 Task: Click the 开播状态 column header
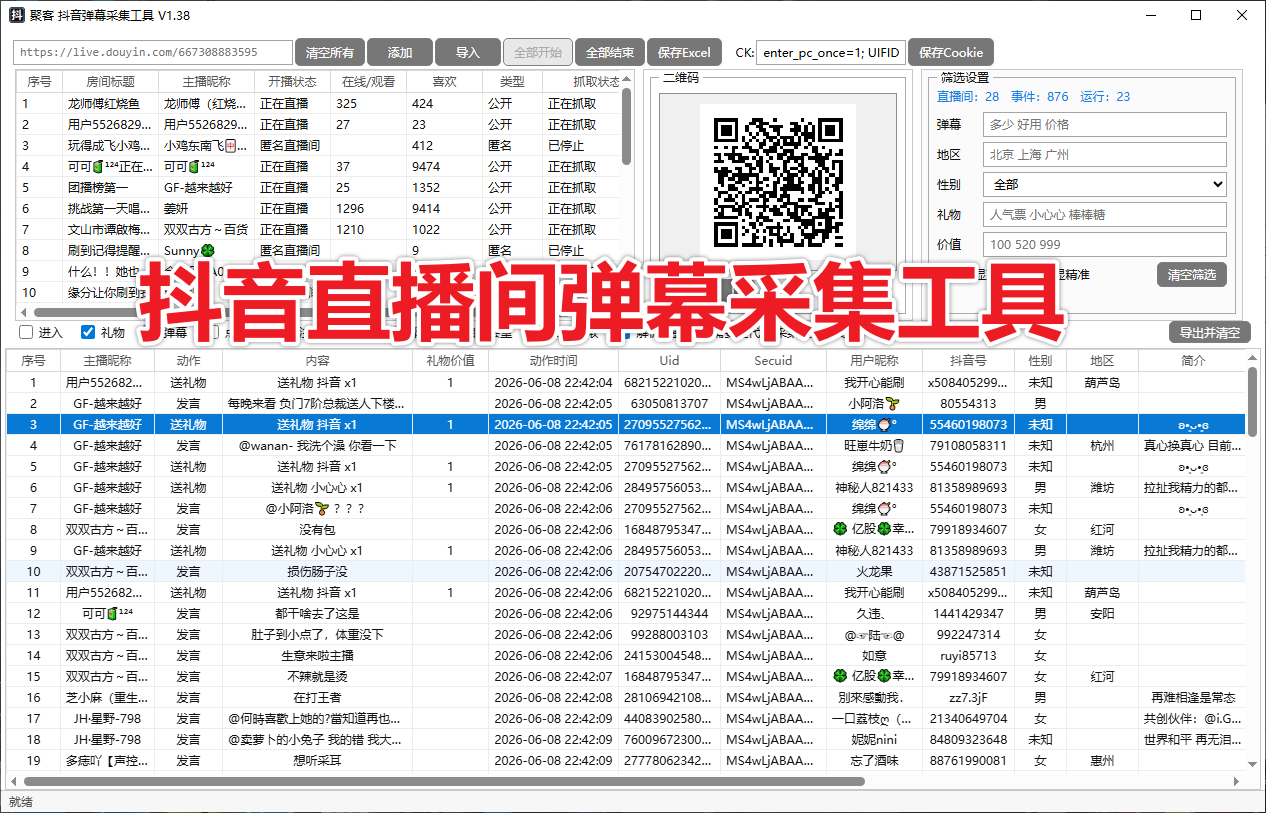pyautogui.click(x=292, y=82)
